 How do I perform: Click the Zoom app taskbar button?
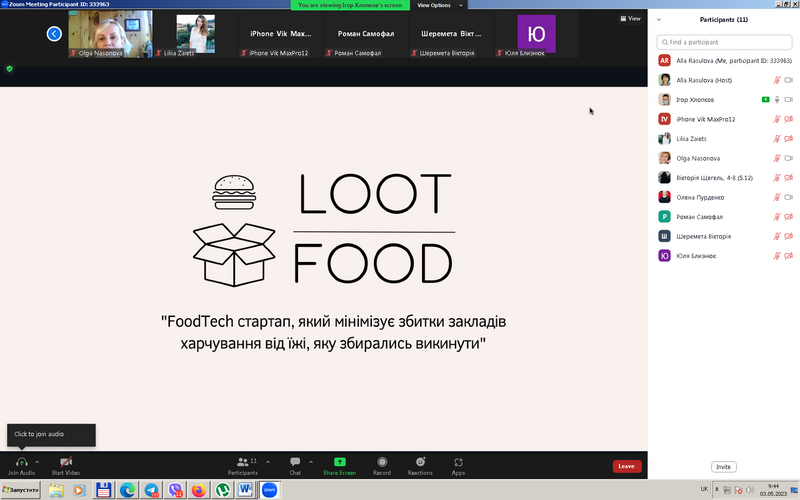tap(269, 490)
